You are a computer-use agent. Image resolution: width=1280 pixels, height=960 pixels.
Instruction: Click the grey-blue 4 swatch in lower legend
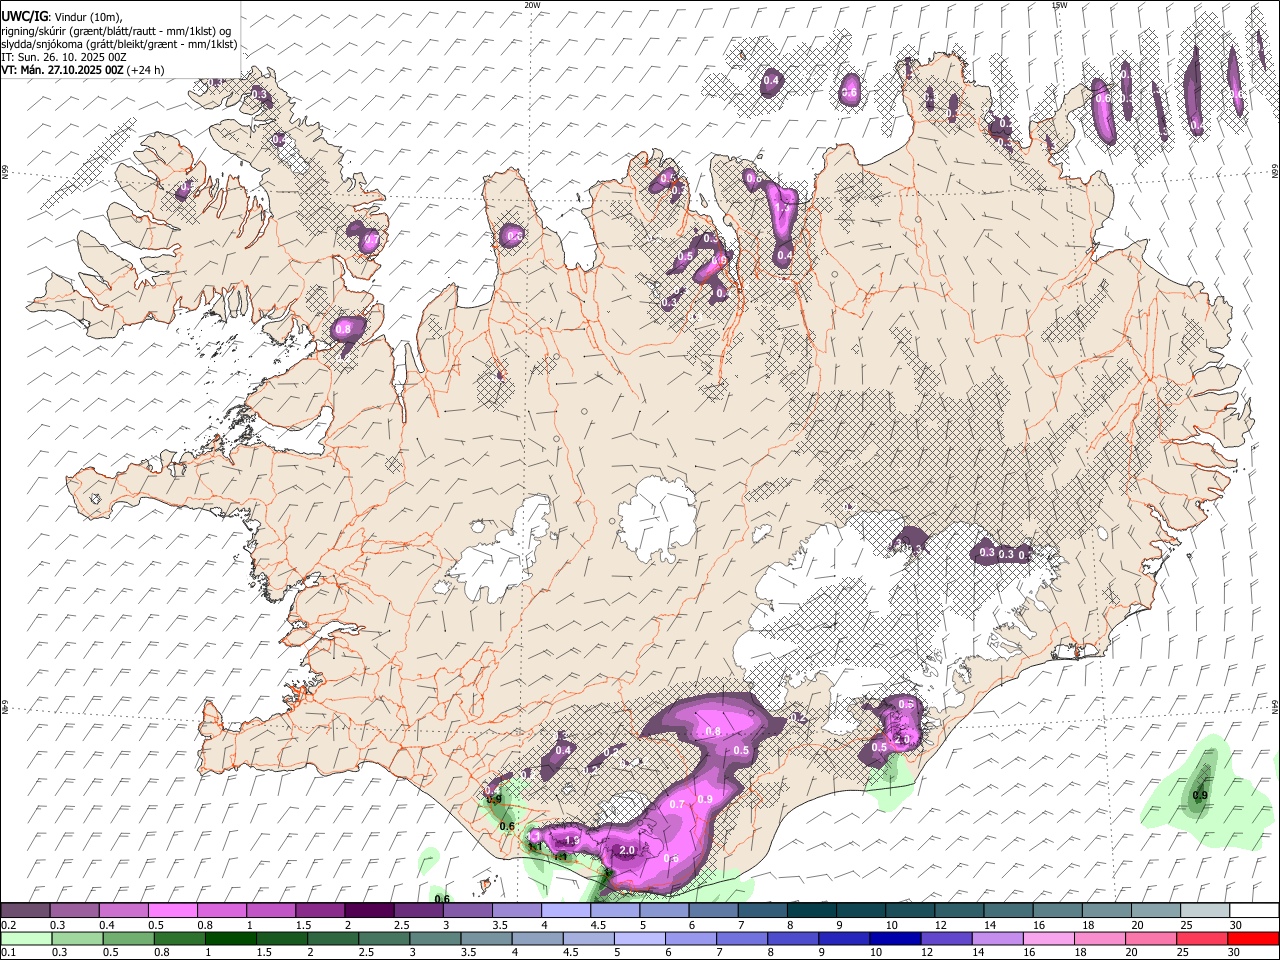point(537,938)
